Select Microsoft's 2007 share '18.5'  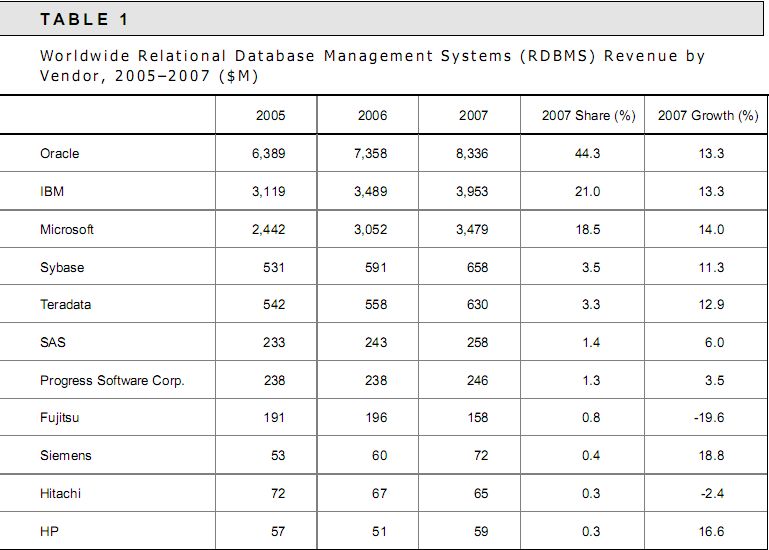(x=588, y=230)
